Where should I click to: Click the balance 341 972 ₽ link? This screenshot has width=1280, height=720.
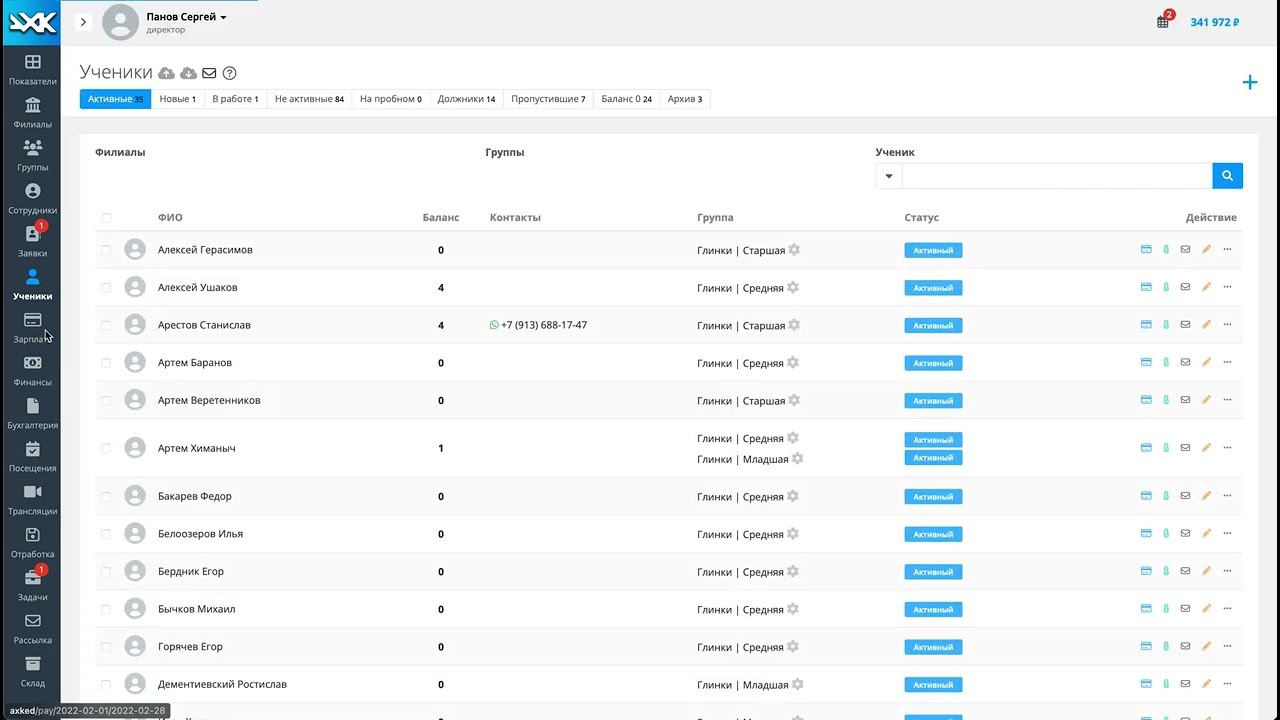[x=1215, y=22]
